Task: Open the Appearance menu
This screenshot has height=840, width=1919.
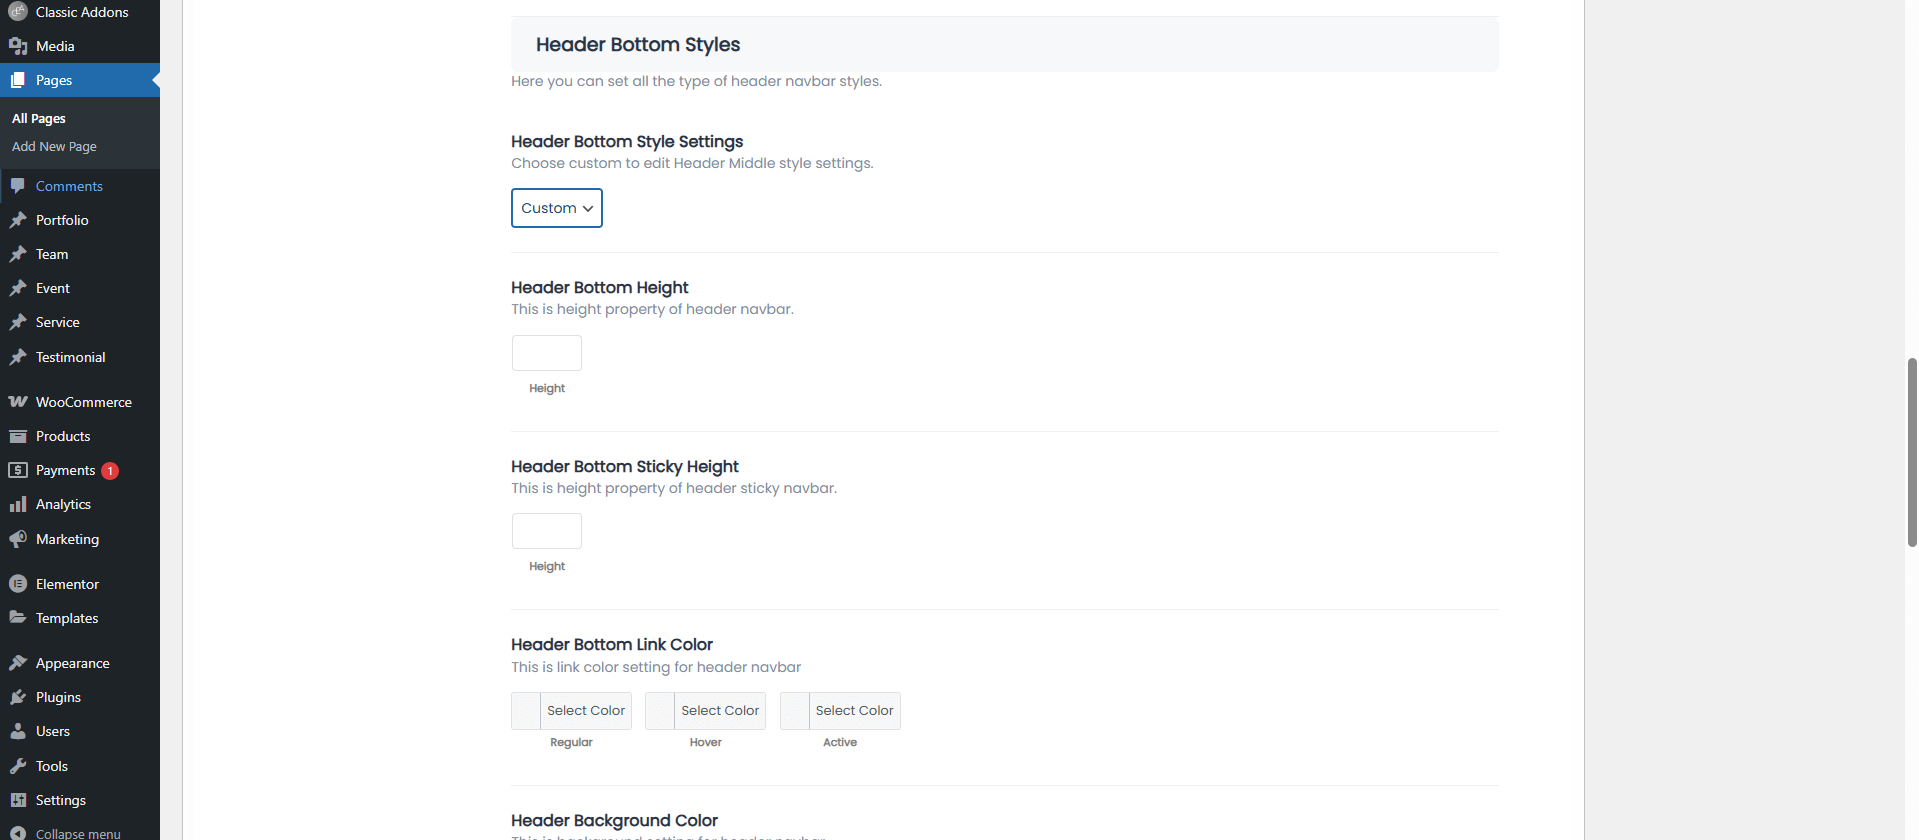Action: click(72, 663)
